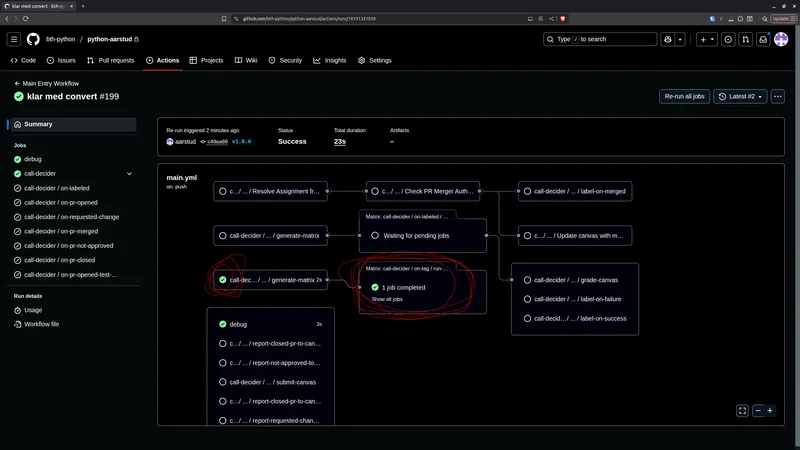The height and width of the screenshot is (450, 800).
Task: Click the search input field
Action: point(599,39)
